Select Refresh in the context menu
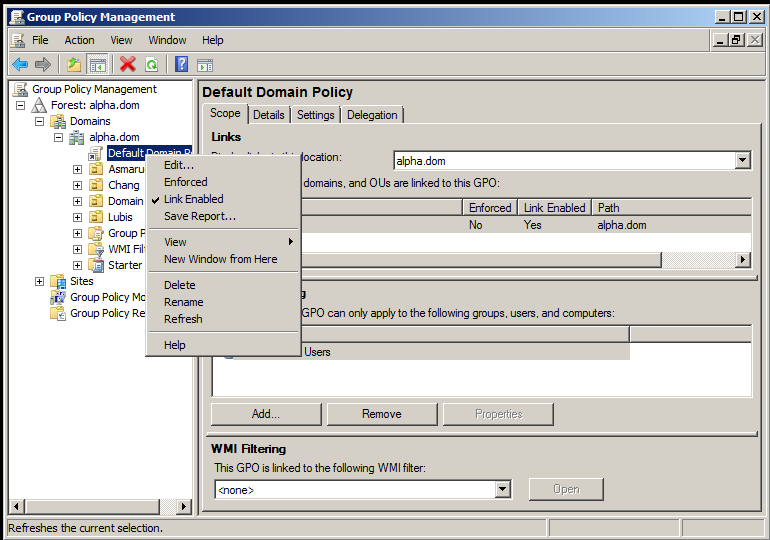The height and width of the screenshot is (540, 770). tap(223, 319)
